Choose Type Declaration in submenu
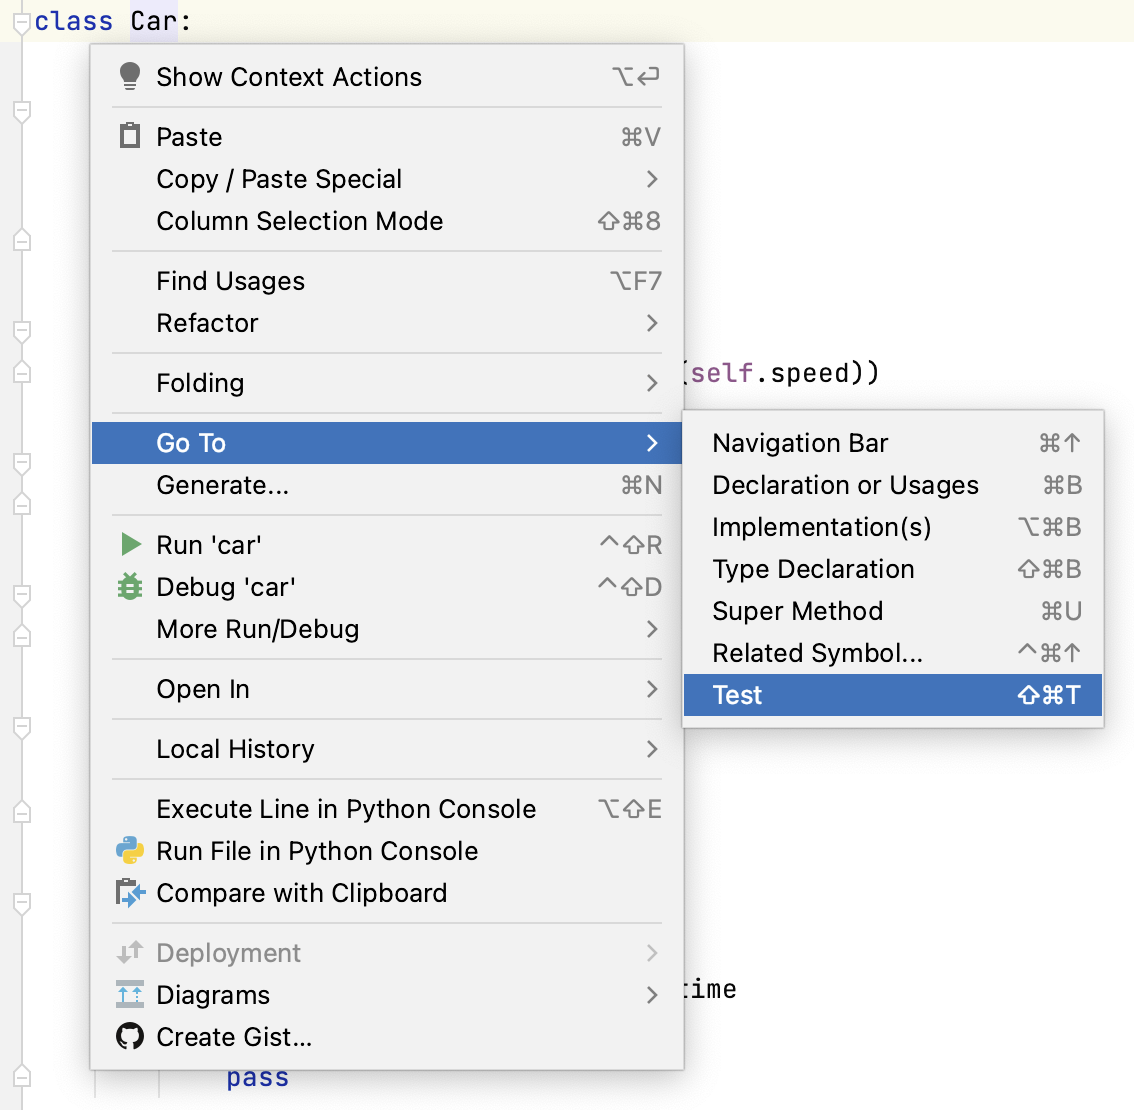1134x1110 pixels. pyautogui.click(x=813, y=569)
